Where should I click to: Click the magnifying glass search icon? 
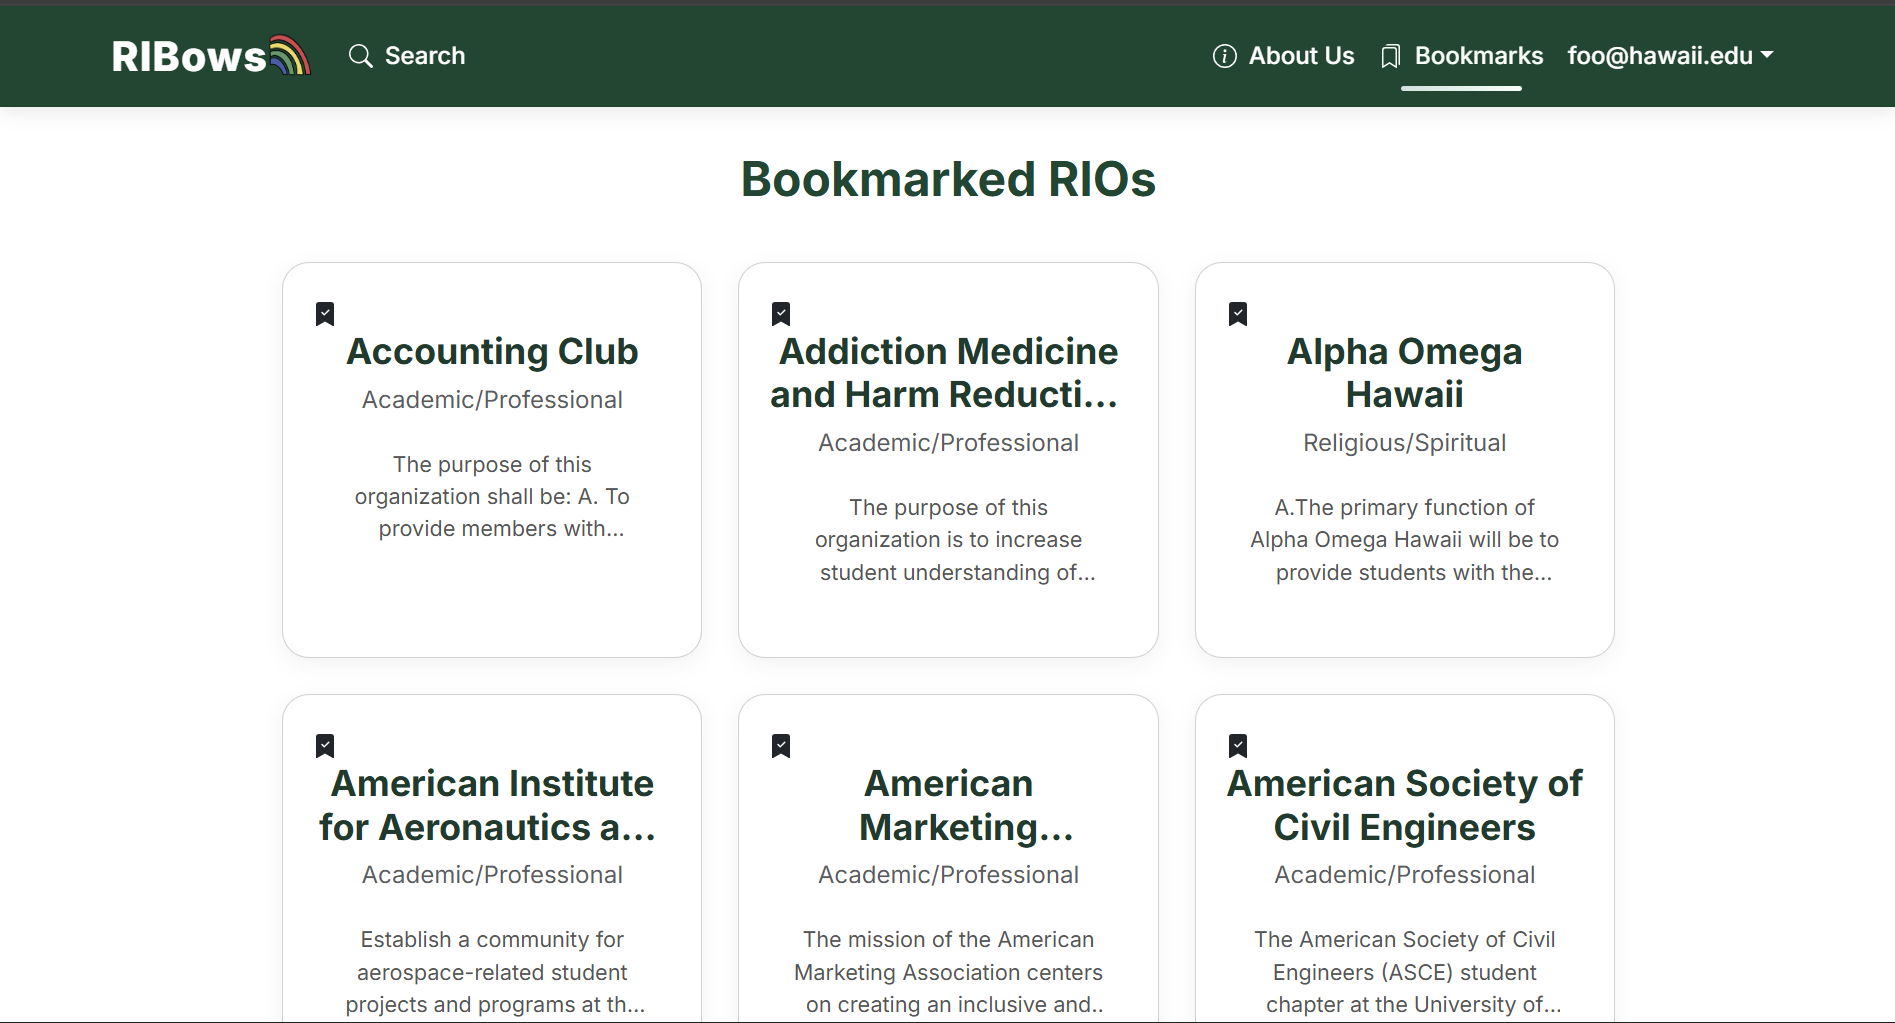(x=360, y=56)
